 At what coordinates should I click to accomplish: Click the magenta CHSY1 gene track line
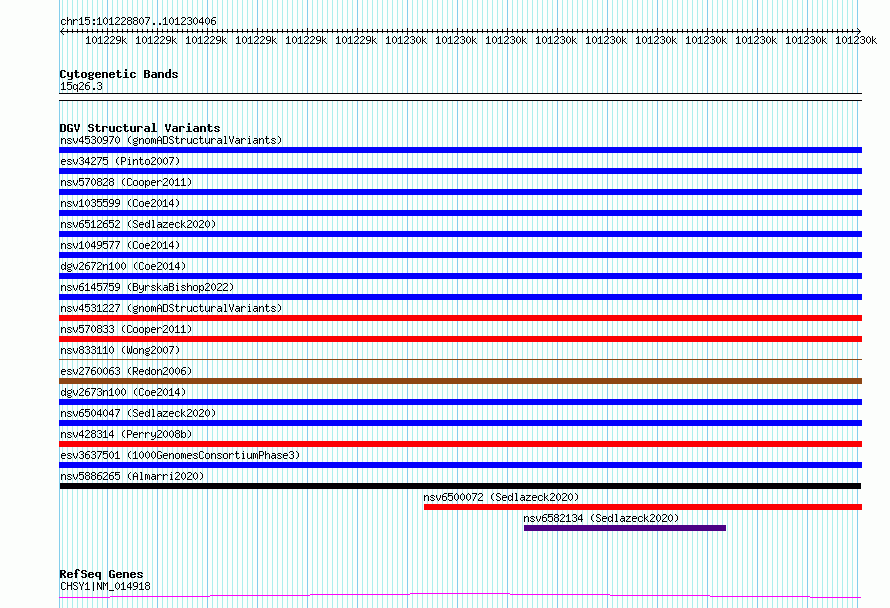460,596
